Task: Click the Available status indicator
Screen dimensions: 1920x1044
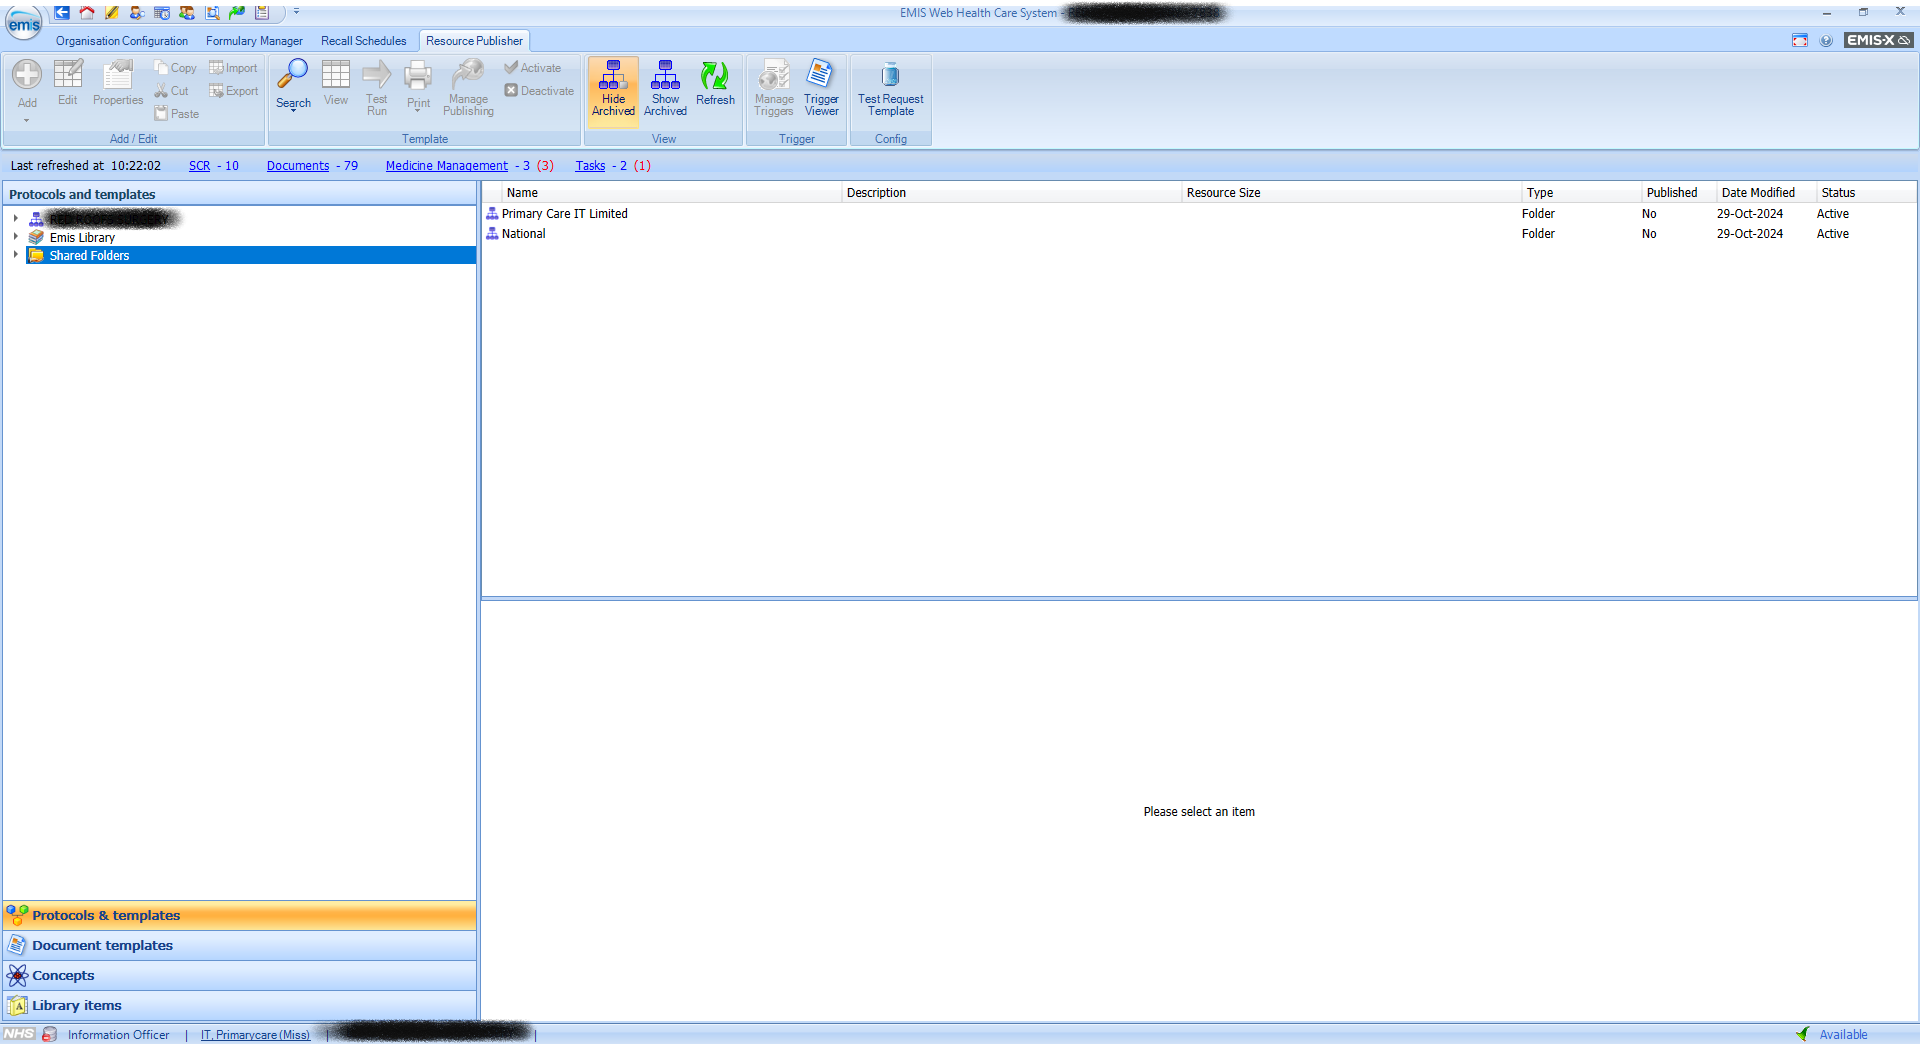Action: point(1832,1035)
